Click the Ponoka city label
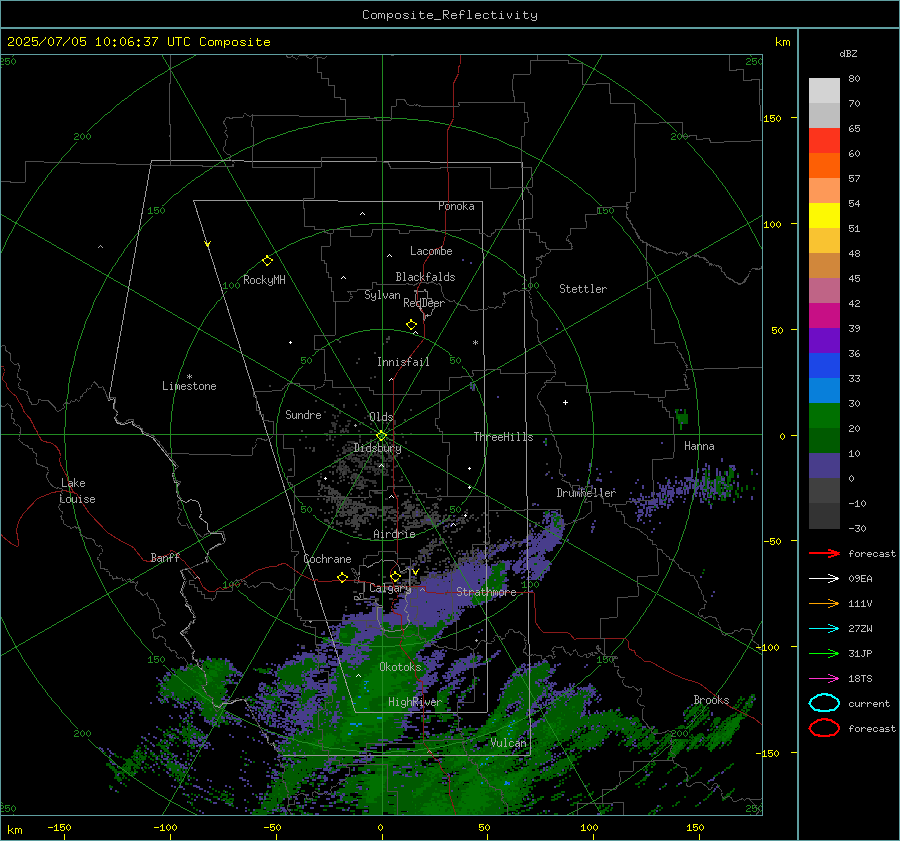The height and width of the screenshot is (841, 900). pyautogui.click(x=456, y=206)
